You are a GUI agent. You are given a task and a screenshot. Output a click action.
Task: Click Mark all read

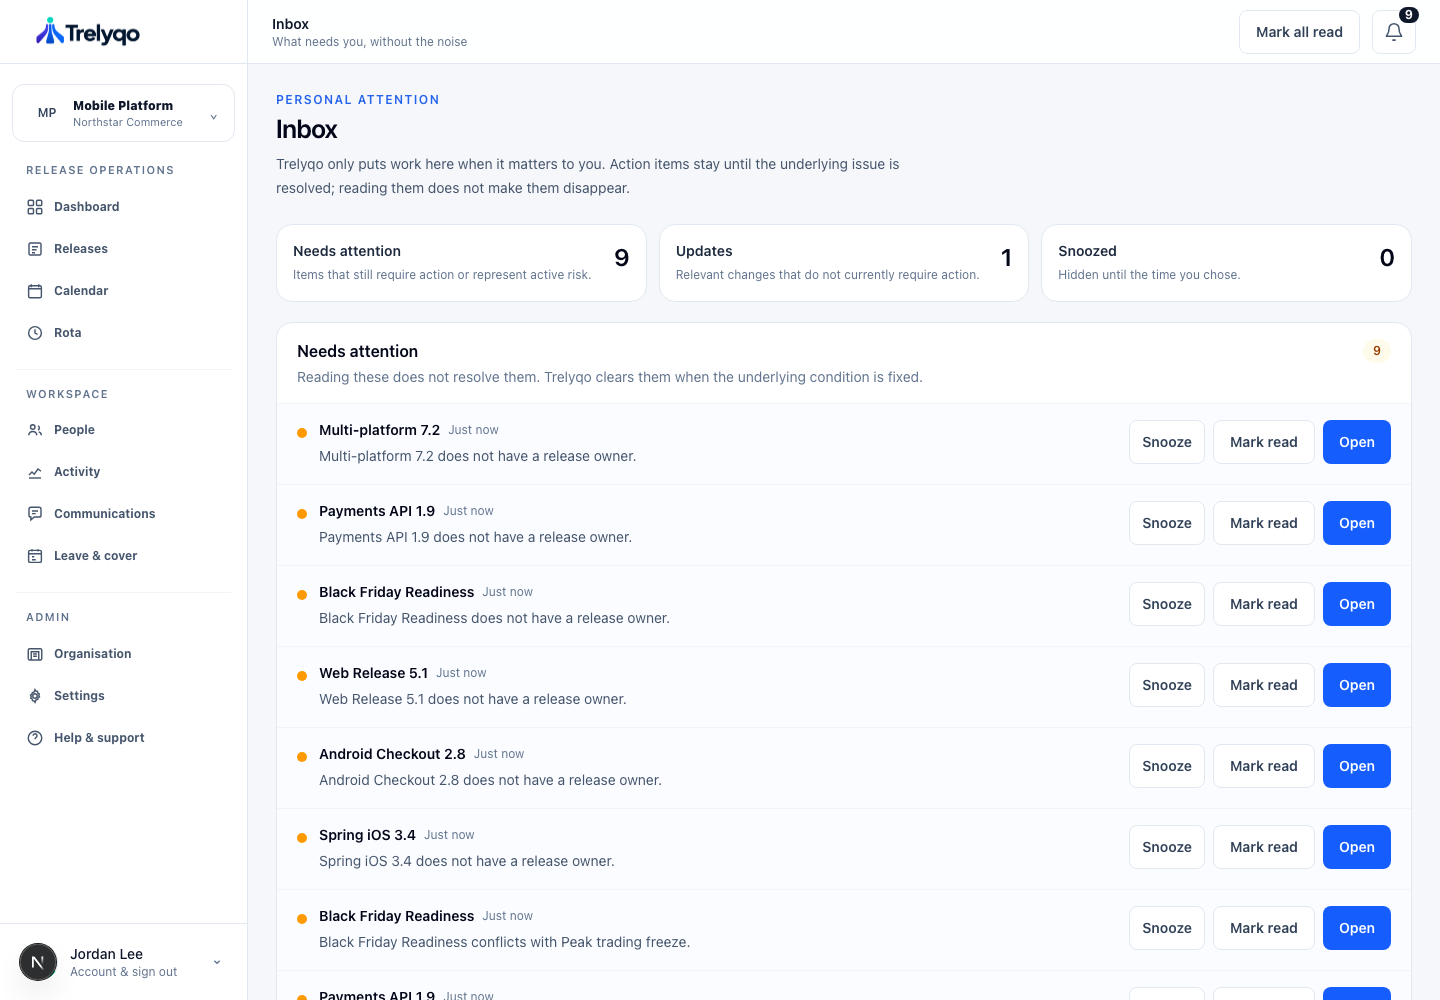[x=1299, y=32]
